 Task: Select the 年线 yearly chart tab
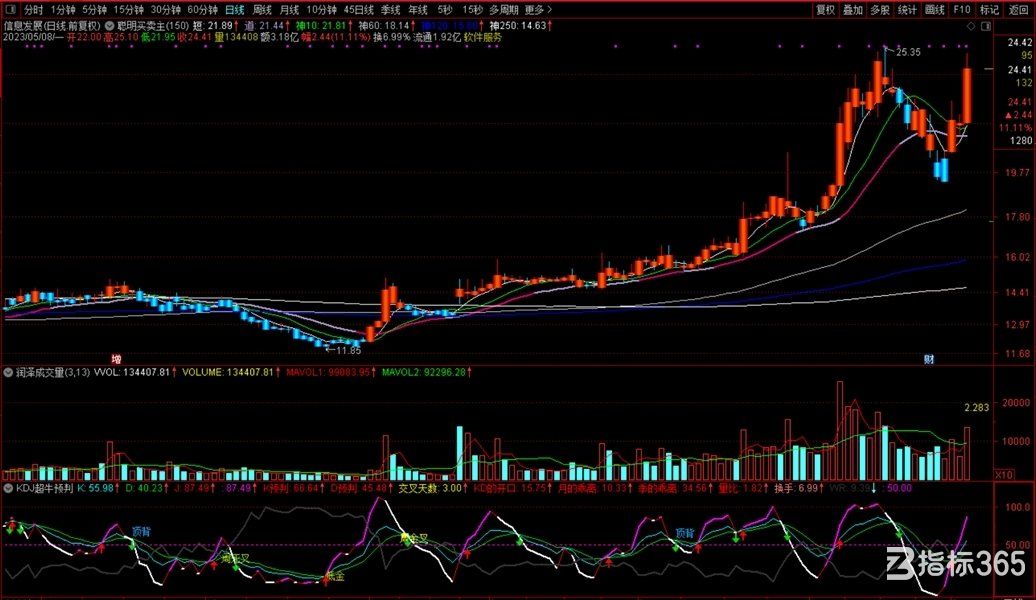click(x=418, y=10)
